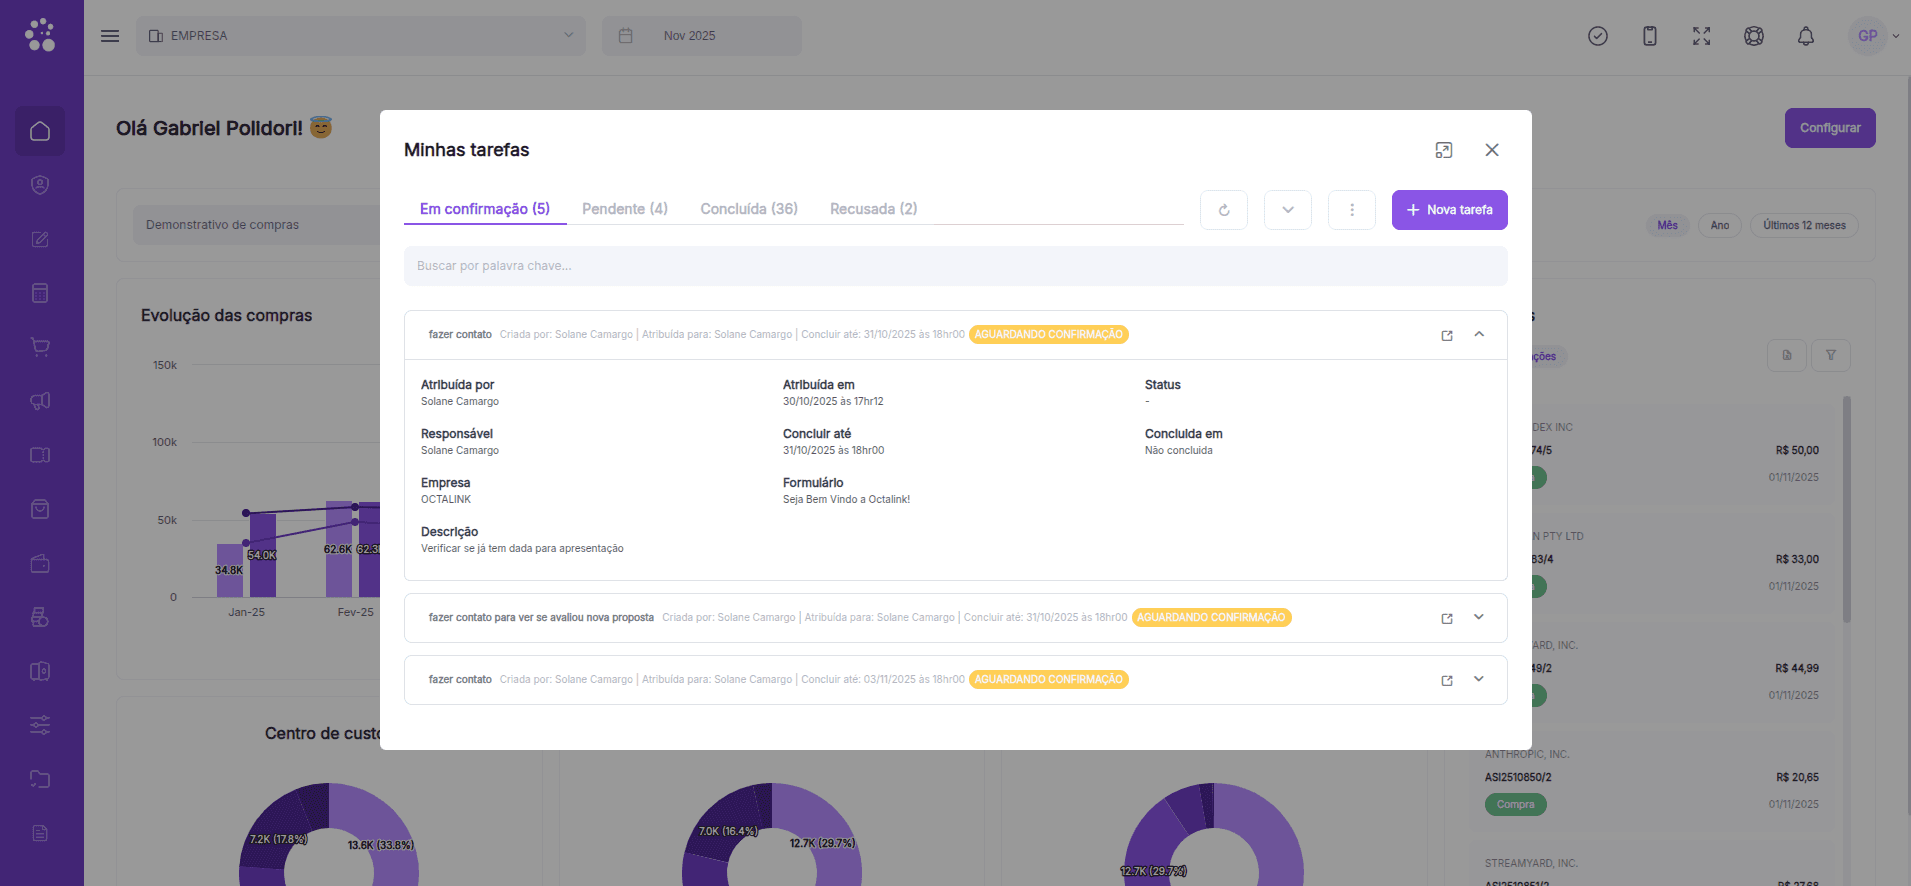Select Ano period filter
The height and width of the screenshot is (886, 1911).
click(1720, 225)
